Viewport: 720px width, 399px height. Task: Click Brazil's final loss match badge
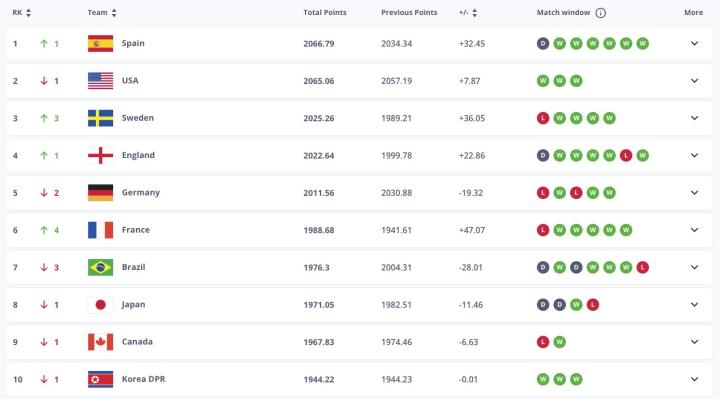pyautogui.click(x=642, y=267)
